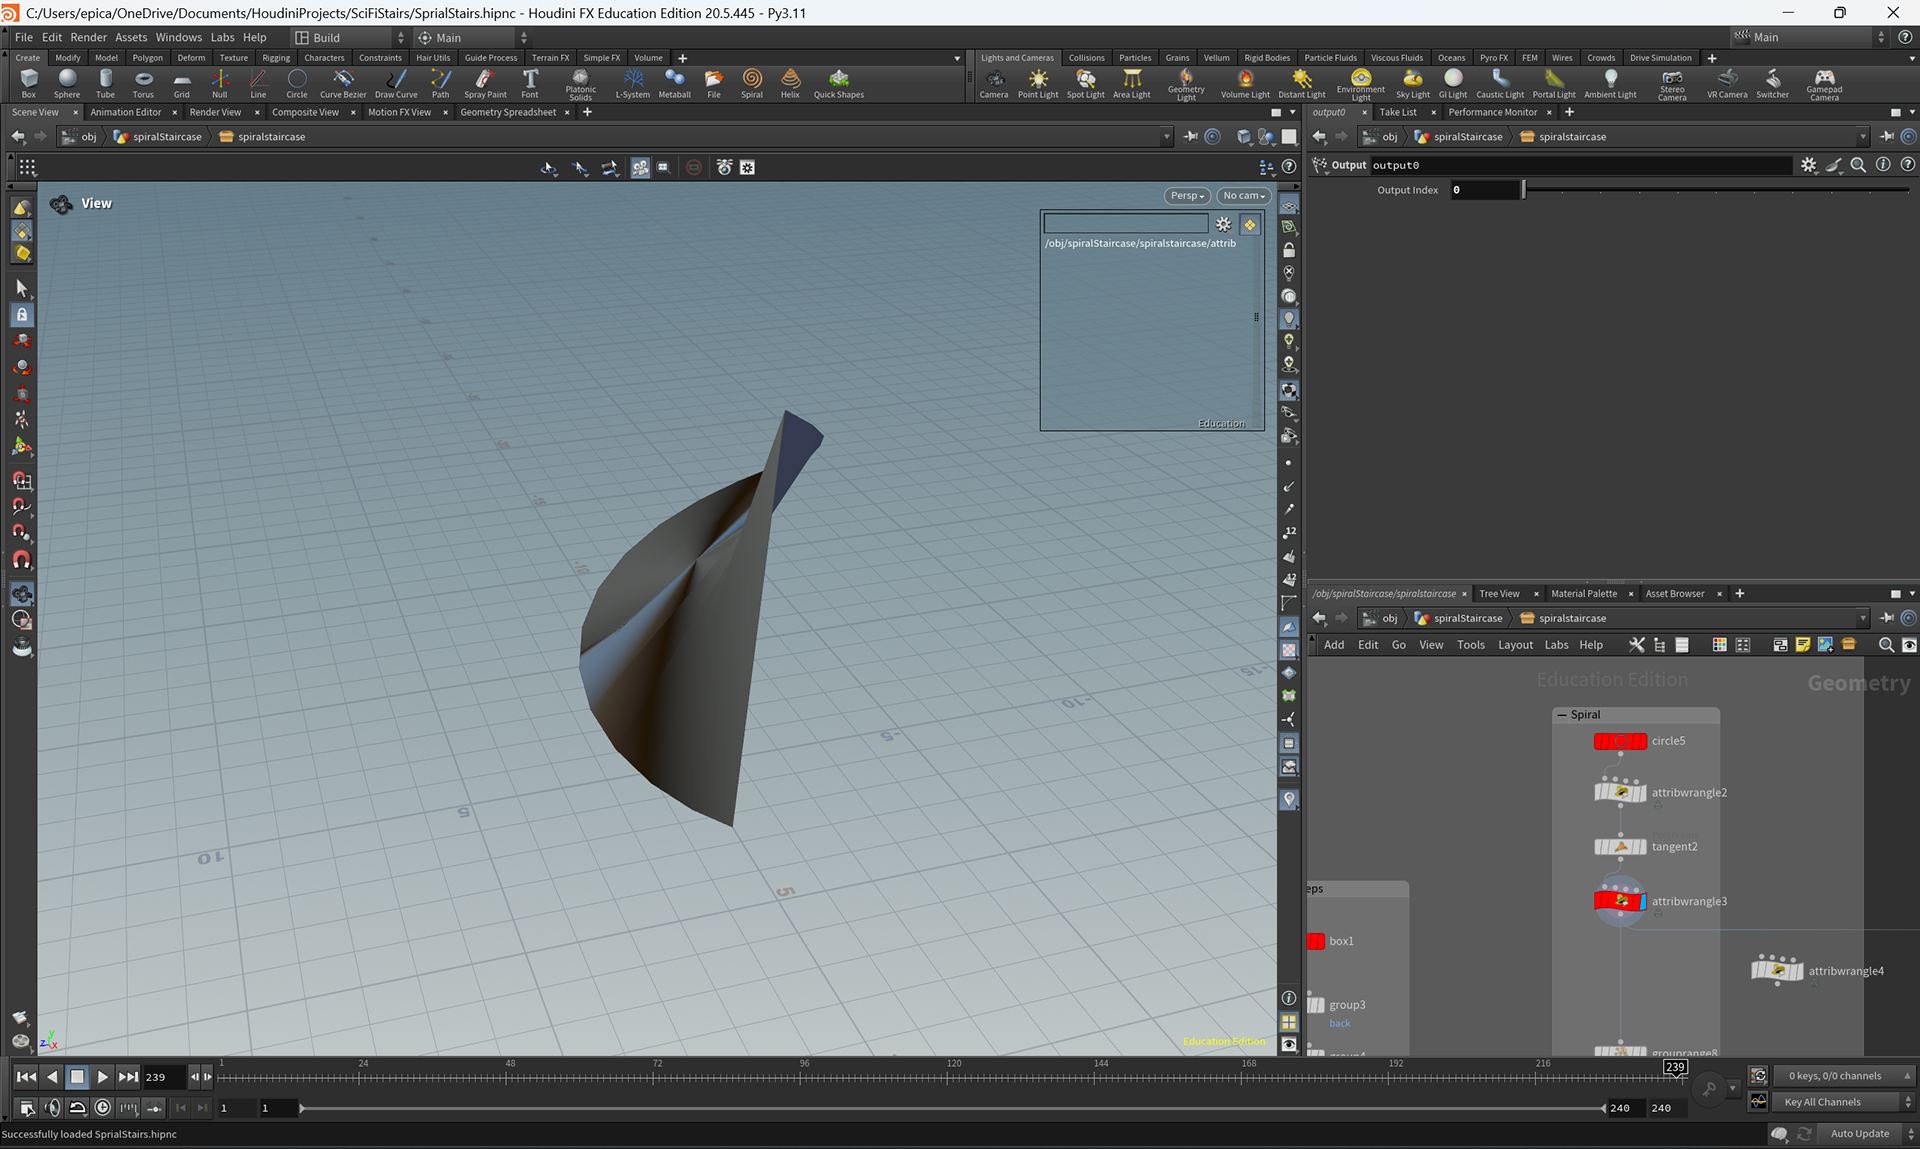1920x1149 pixels.
Task: Open the scene view path dropdown
Action: point(1166,137)
